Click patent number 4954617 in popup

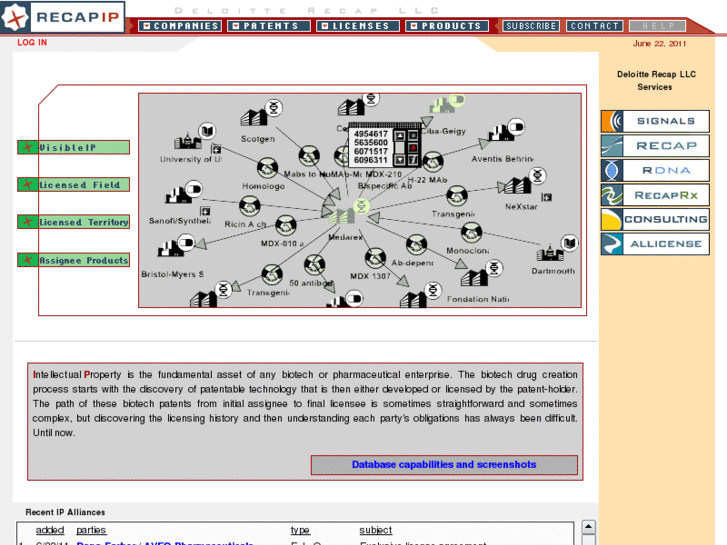(x=370, y=134)
